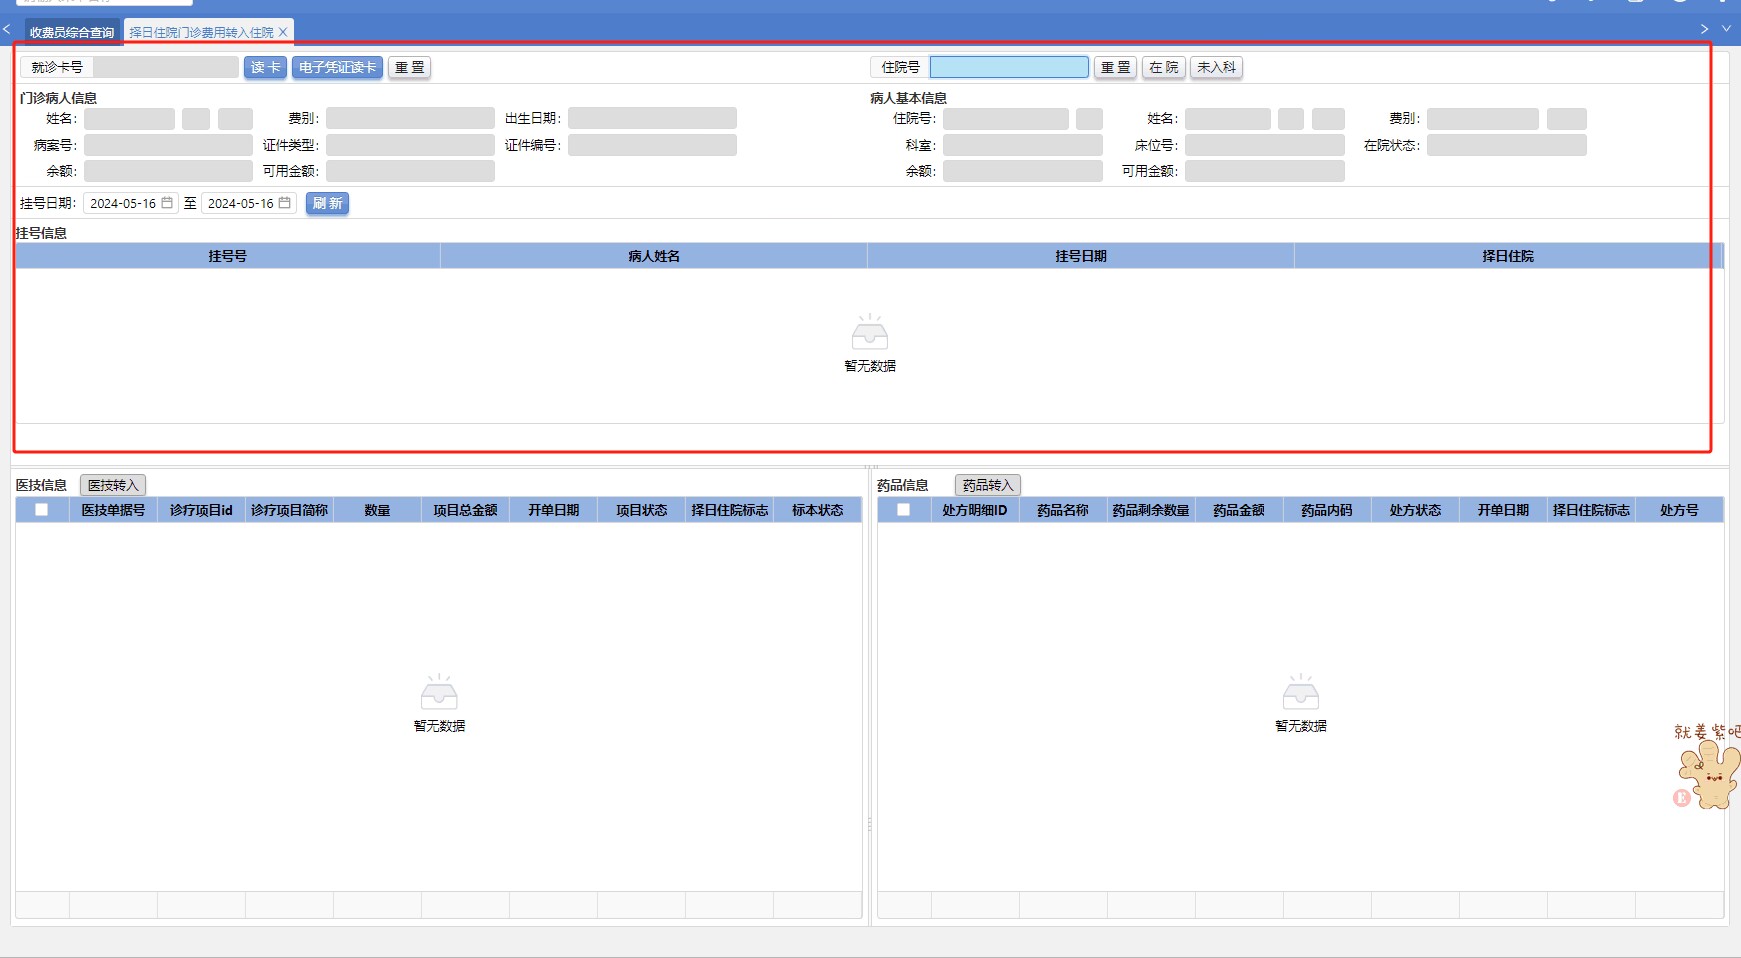Screen dimensions: 1741x958
Task: Click 项目总金额 column header
Action: 465,510
